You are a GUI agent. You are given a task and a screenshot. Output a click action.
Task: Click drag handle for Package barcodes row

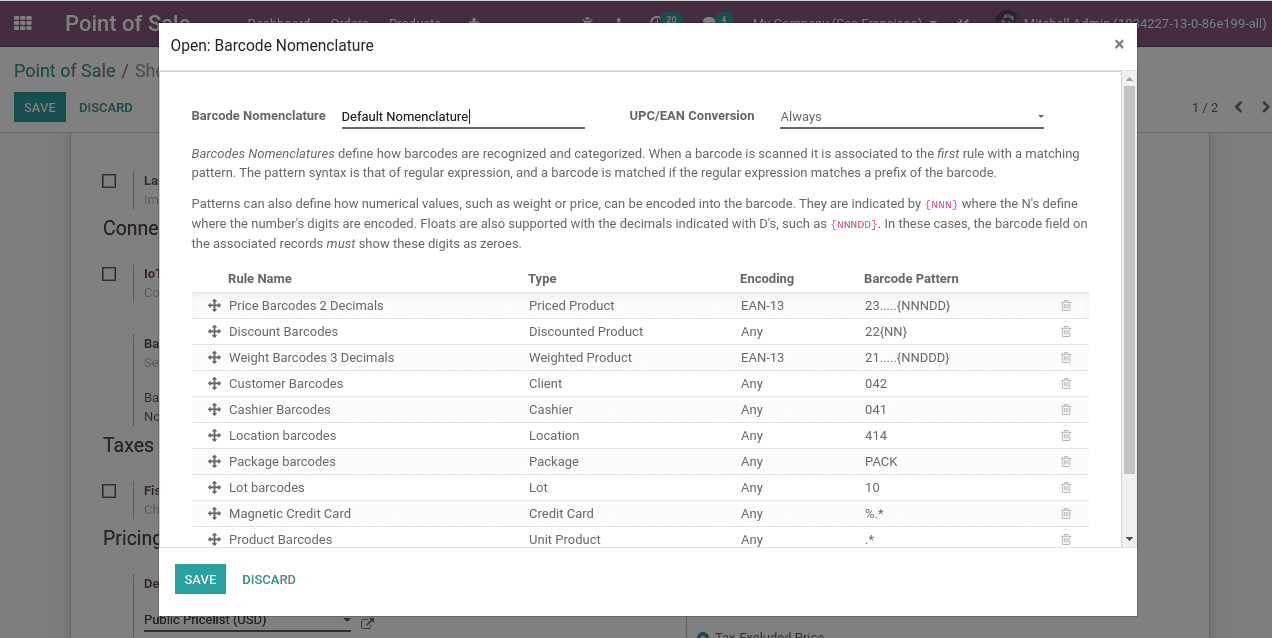pyautogui.click(x=214, y=462)
